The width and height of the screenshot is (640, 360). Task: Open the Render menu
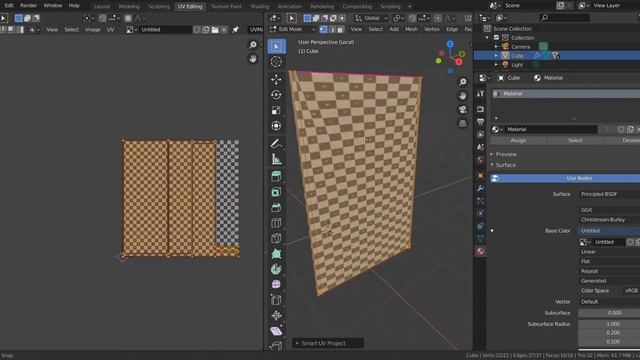point(29,6)
